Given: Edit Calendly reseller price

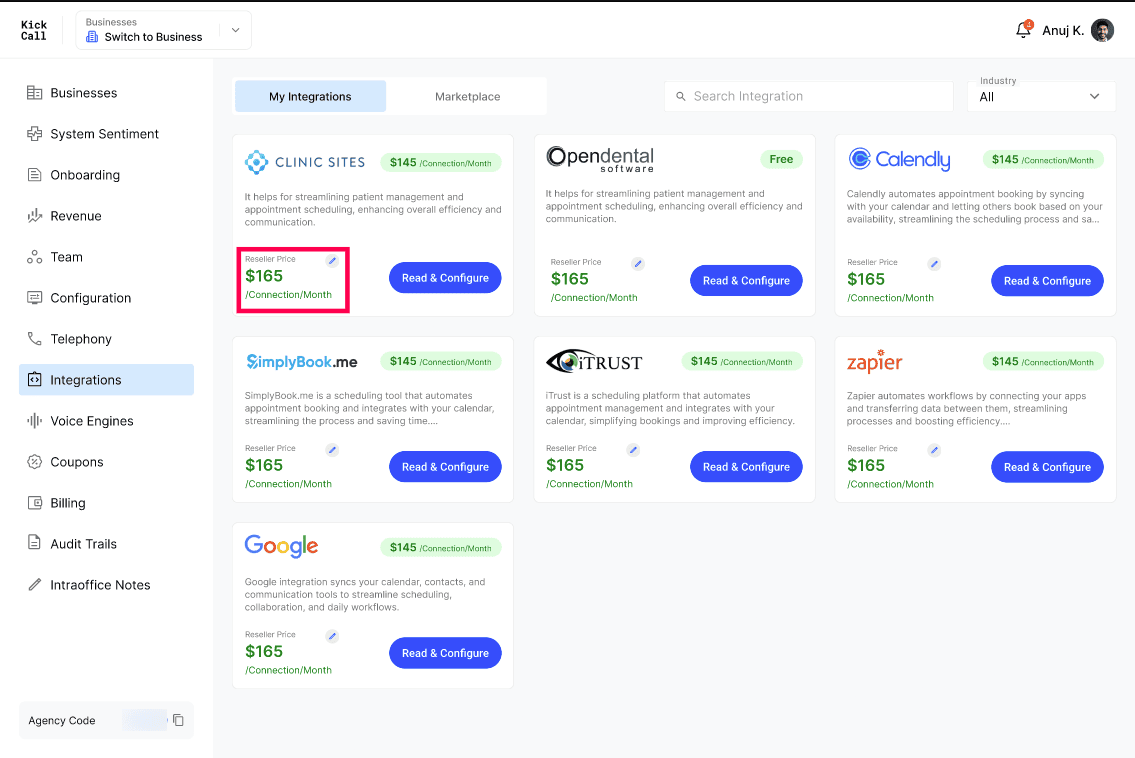Looking at the screenshot, I should 934,264.
